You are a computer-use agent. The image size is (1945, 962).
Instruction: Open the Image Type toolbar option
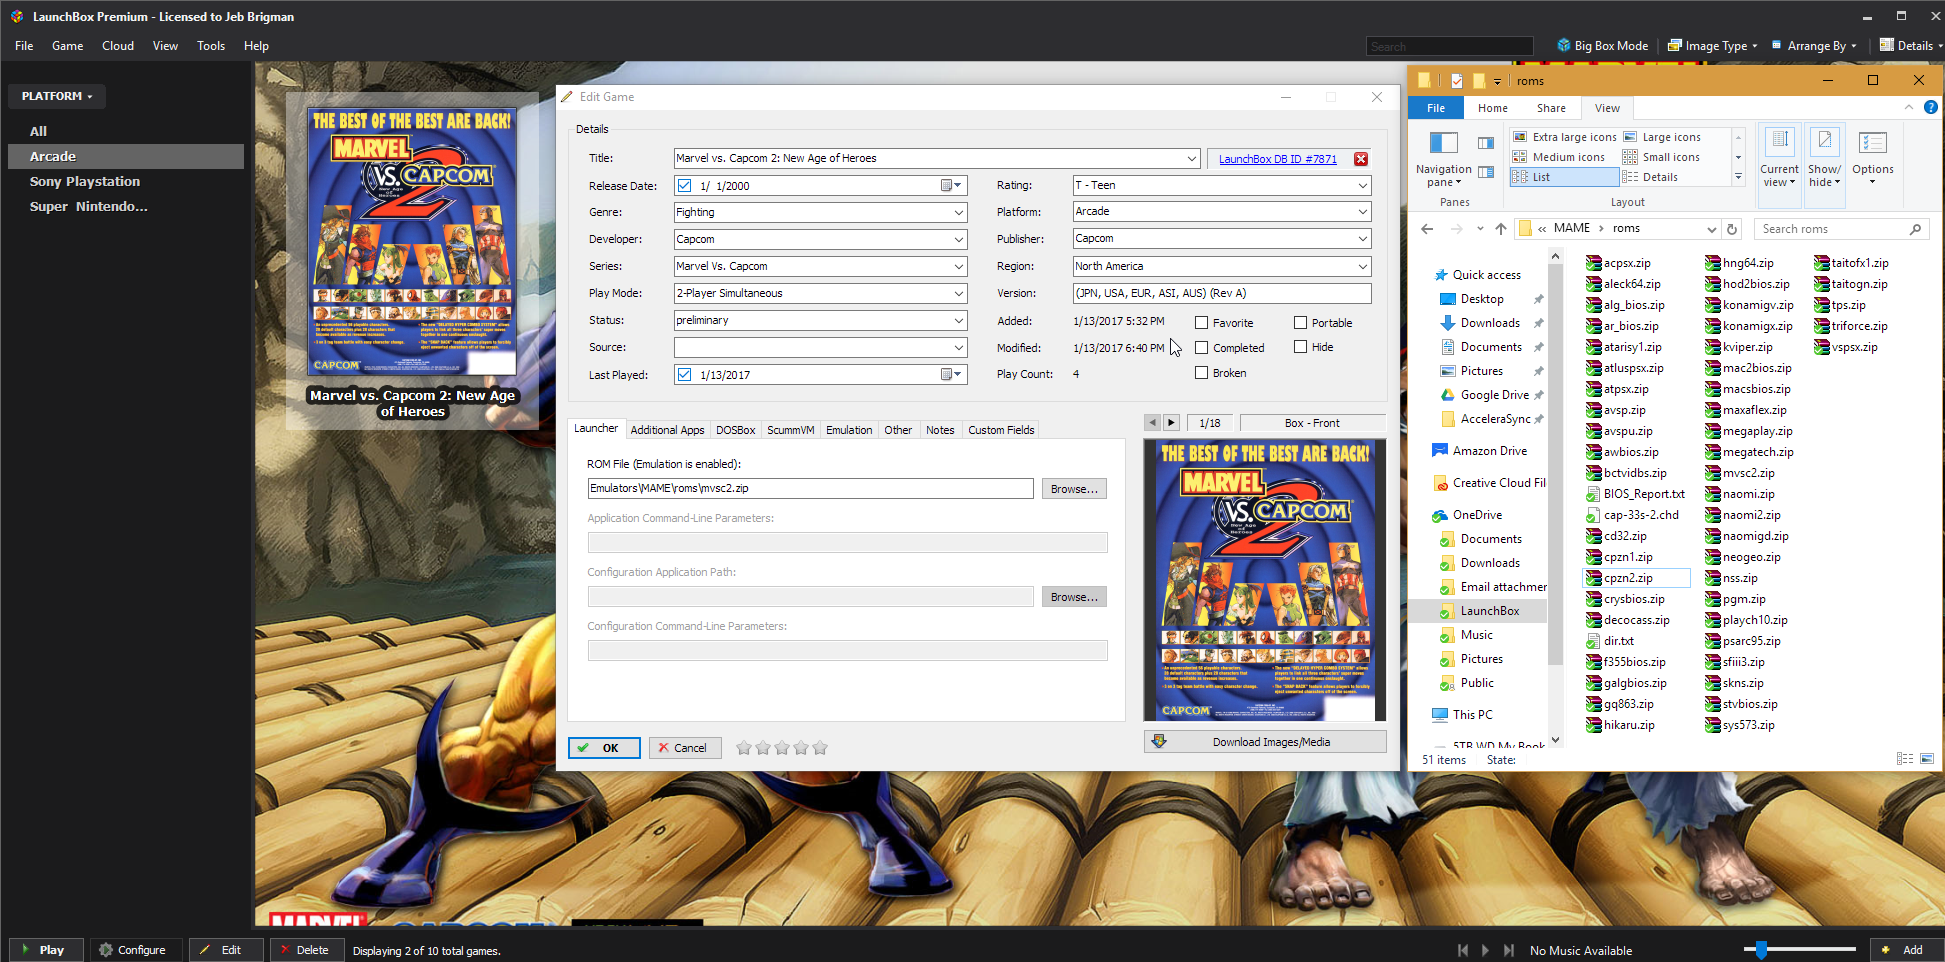pyautogui.click(x=1712, y=46)
